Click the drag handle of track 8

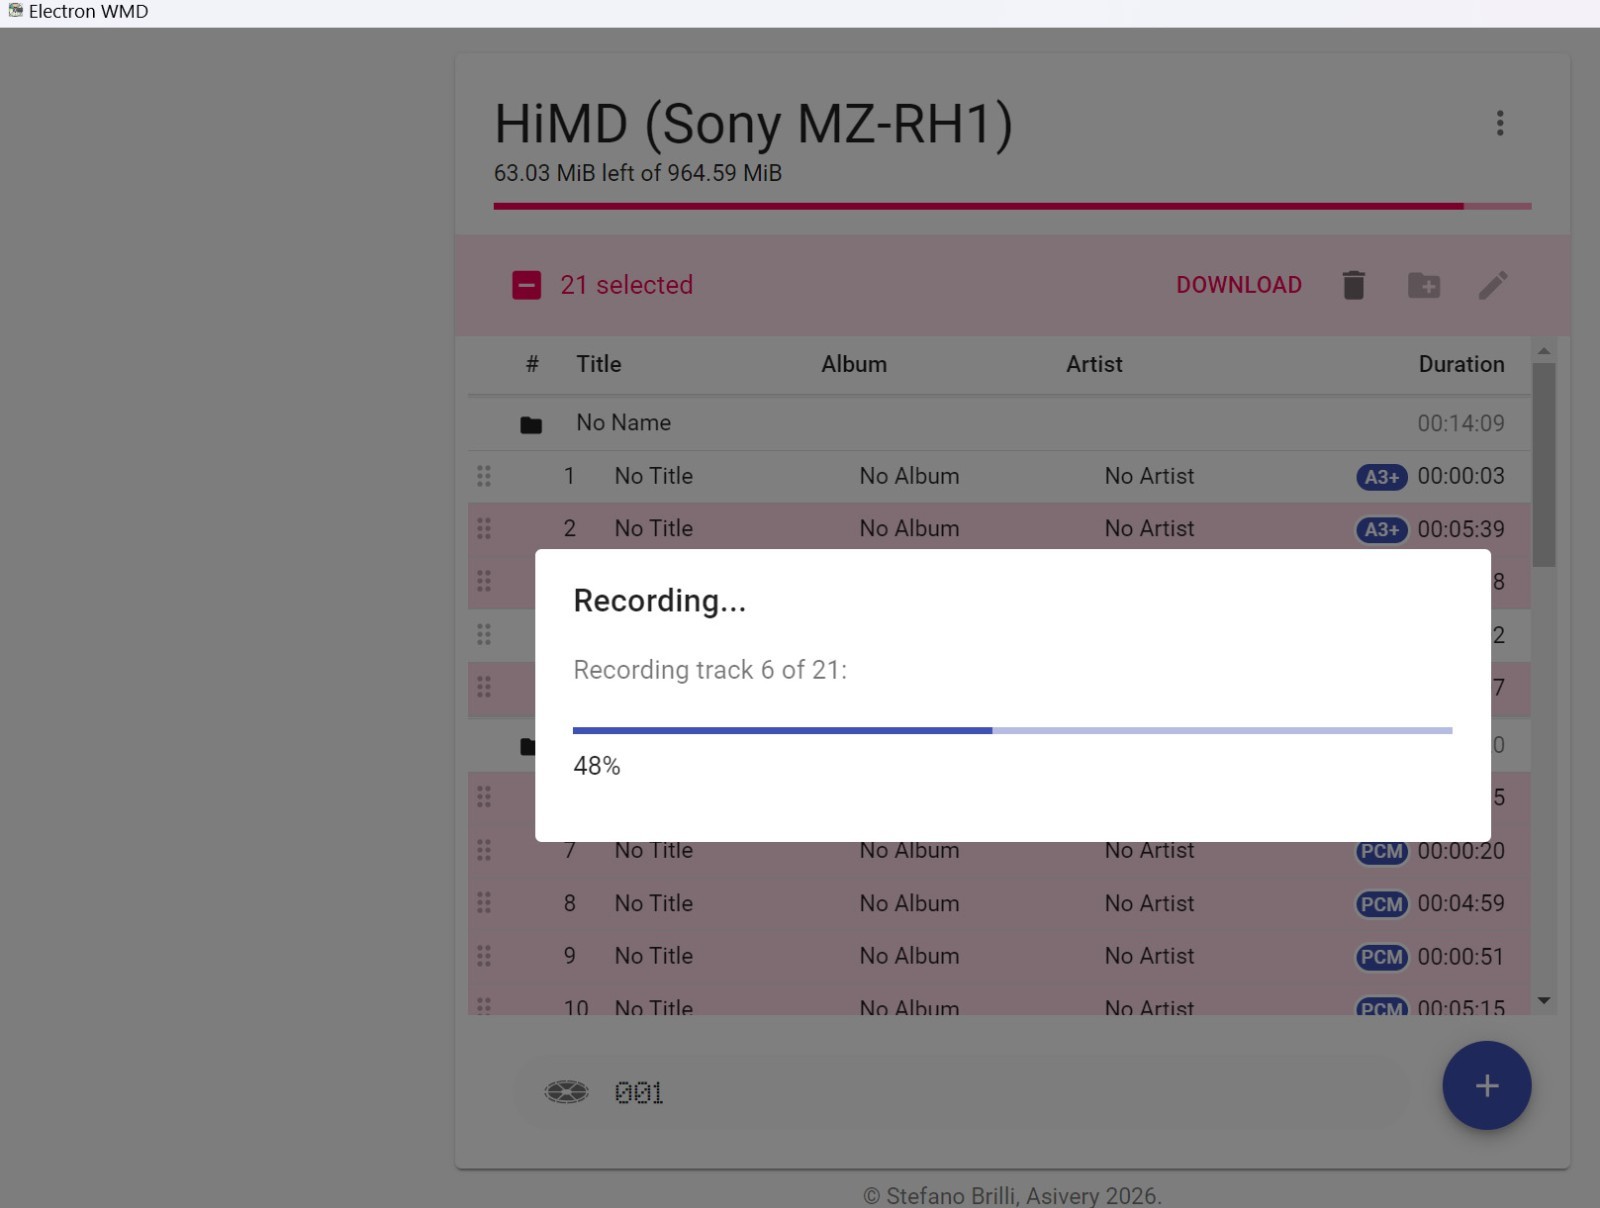coord(484,903)
